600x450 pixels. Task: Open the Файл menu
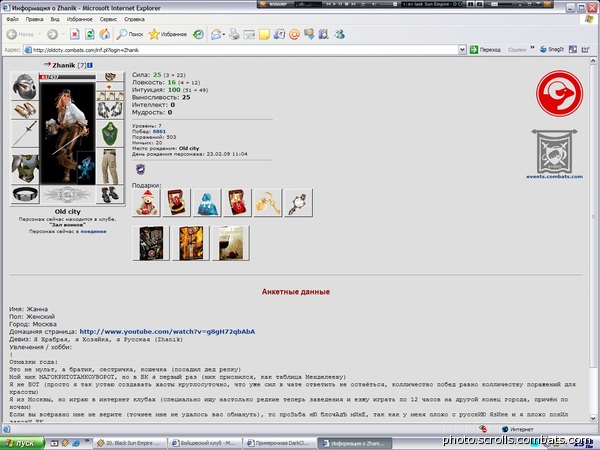click(x=12, y=19)
